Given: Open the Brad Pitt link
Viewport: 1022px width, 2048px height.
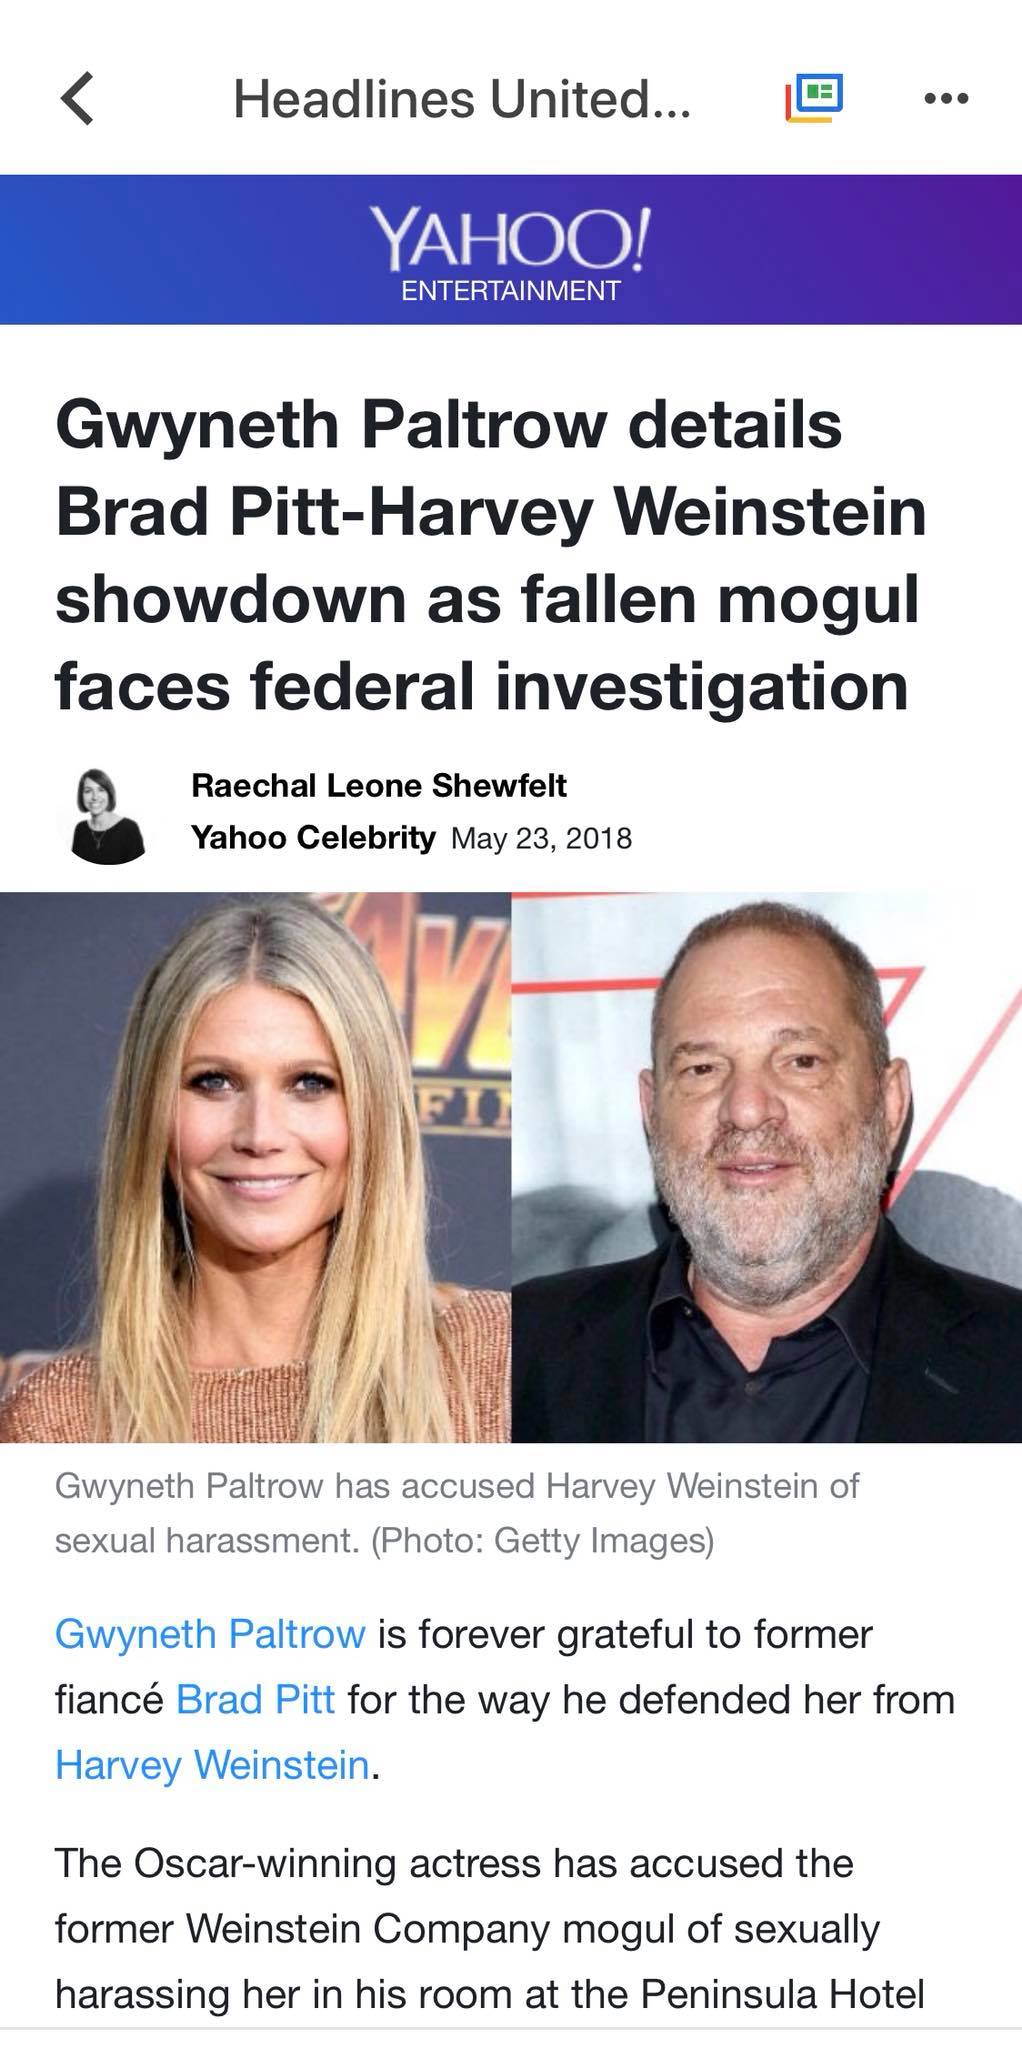Looking at the screenshot, I should [255, 1699].
